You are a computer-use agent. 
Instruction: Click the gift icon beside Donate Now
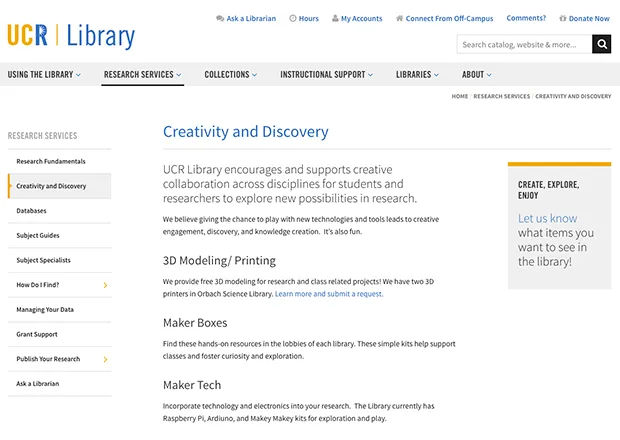click(x=563, y=18)
